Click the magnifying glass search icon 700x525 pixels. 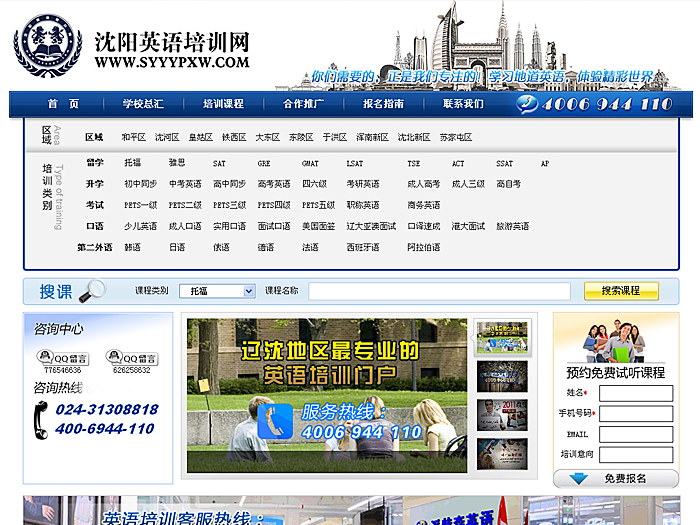92,291
